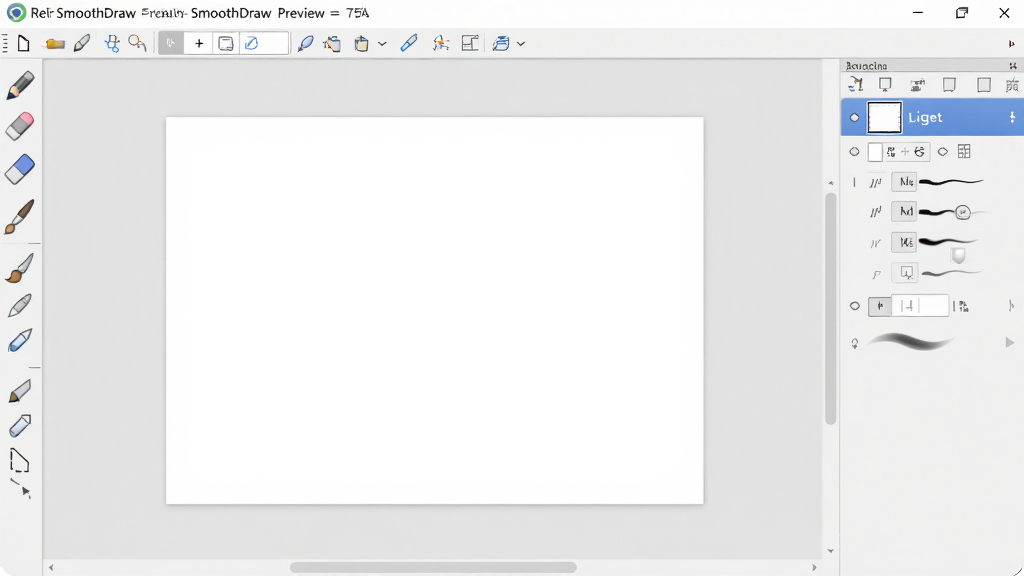
Task: Open file with the folder icon
Action: 55,44
